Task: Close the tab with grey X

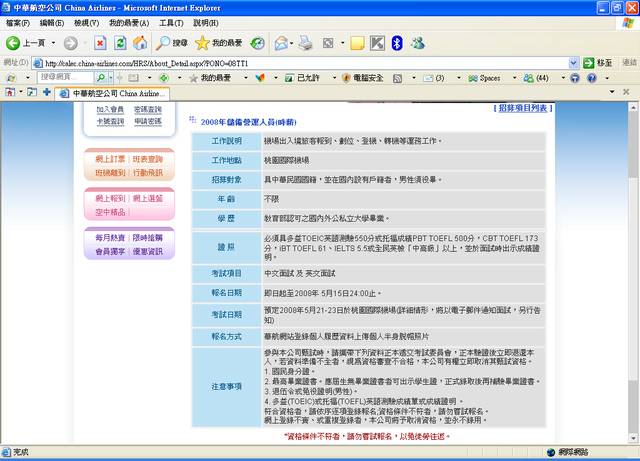Action: [x=626, y=92]
